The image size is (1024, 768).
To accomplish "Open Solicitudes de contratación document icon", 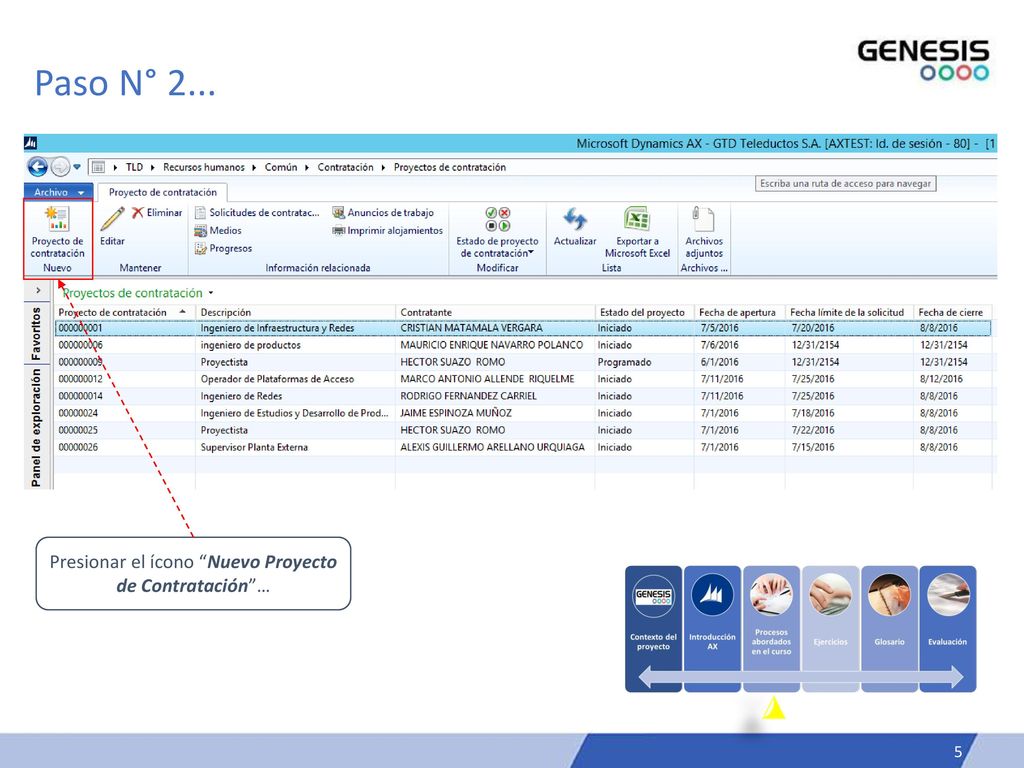I will (x=200, y=212).
